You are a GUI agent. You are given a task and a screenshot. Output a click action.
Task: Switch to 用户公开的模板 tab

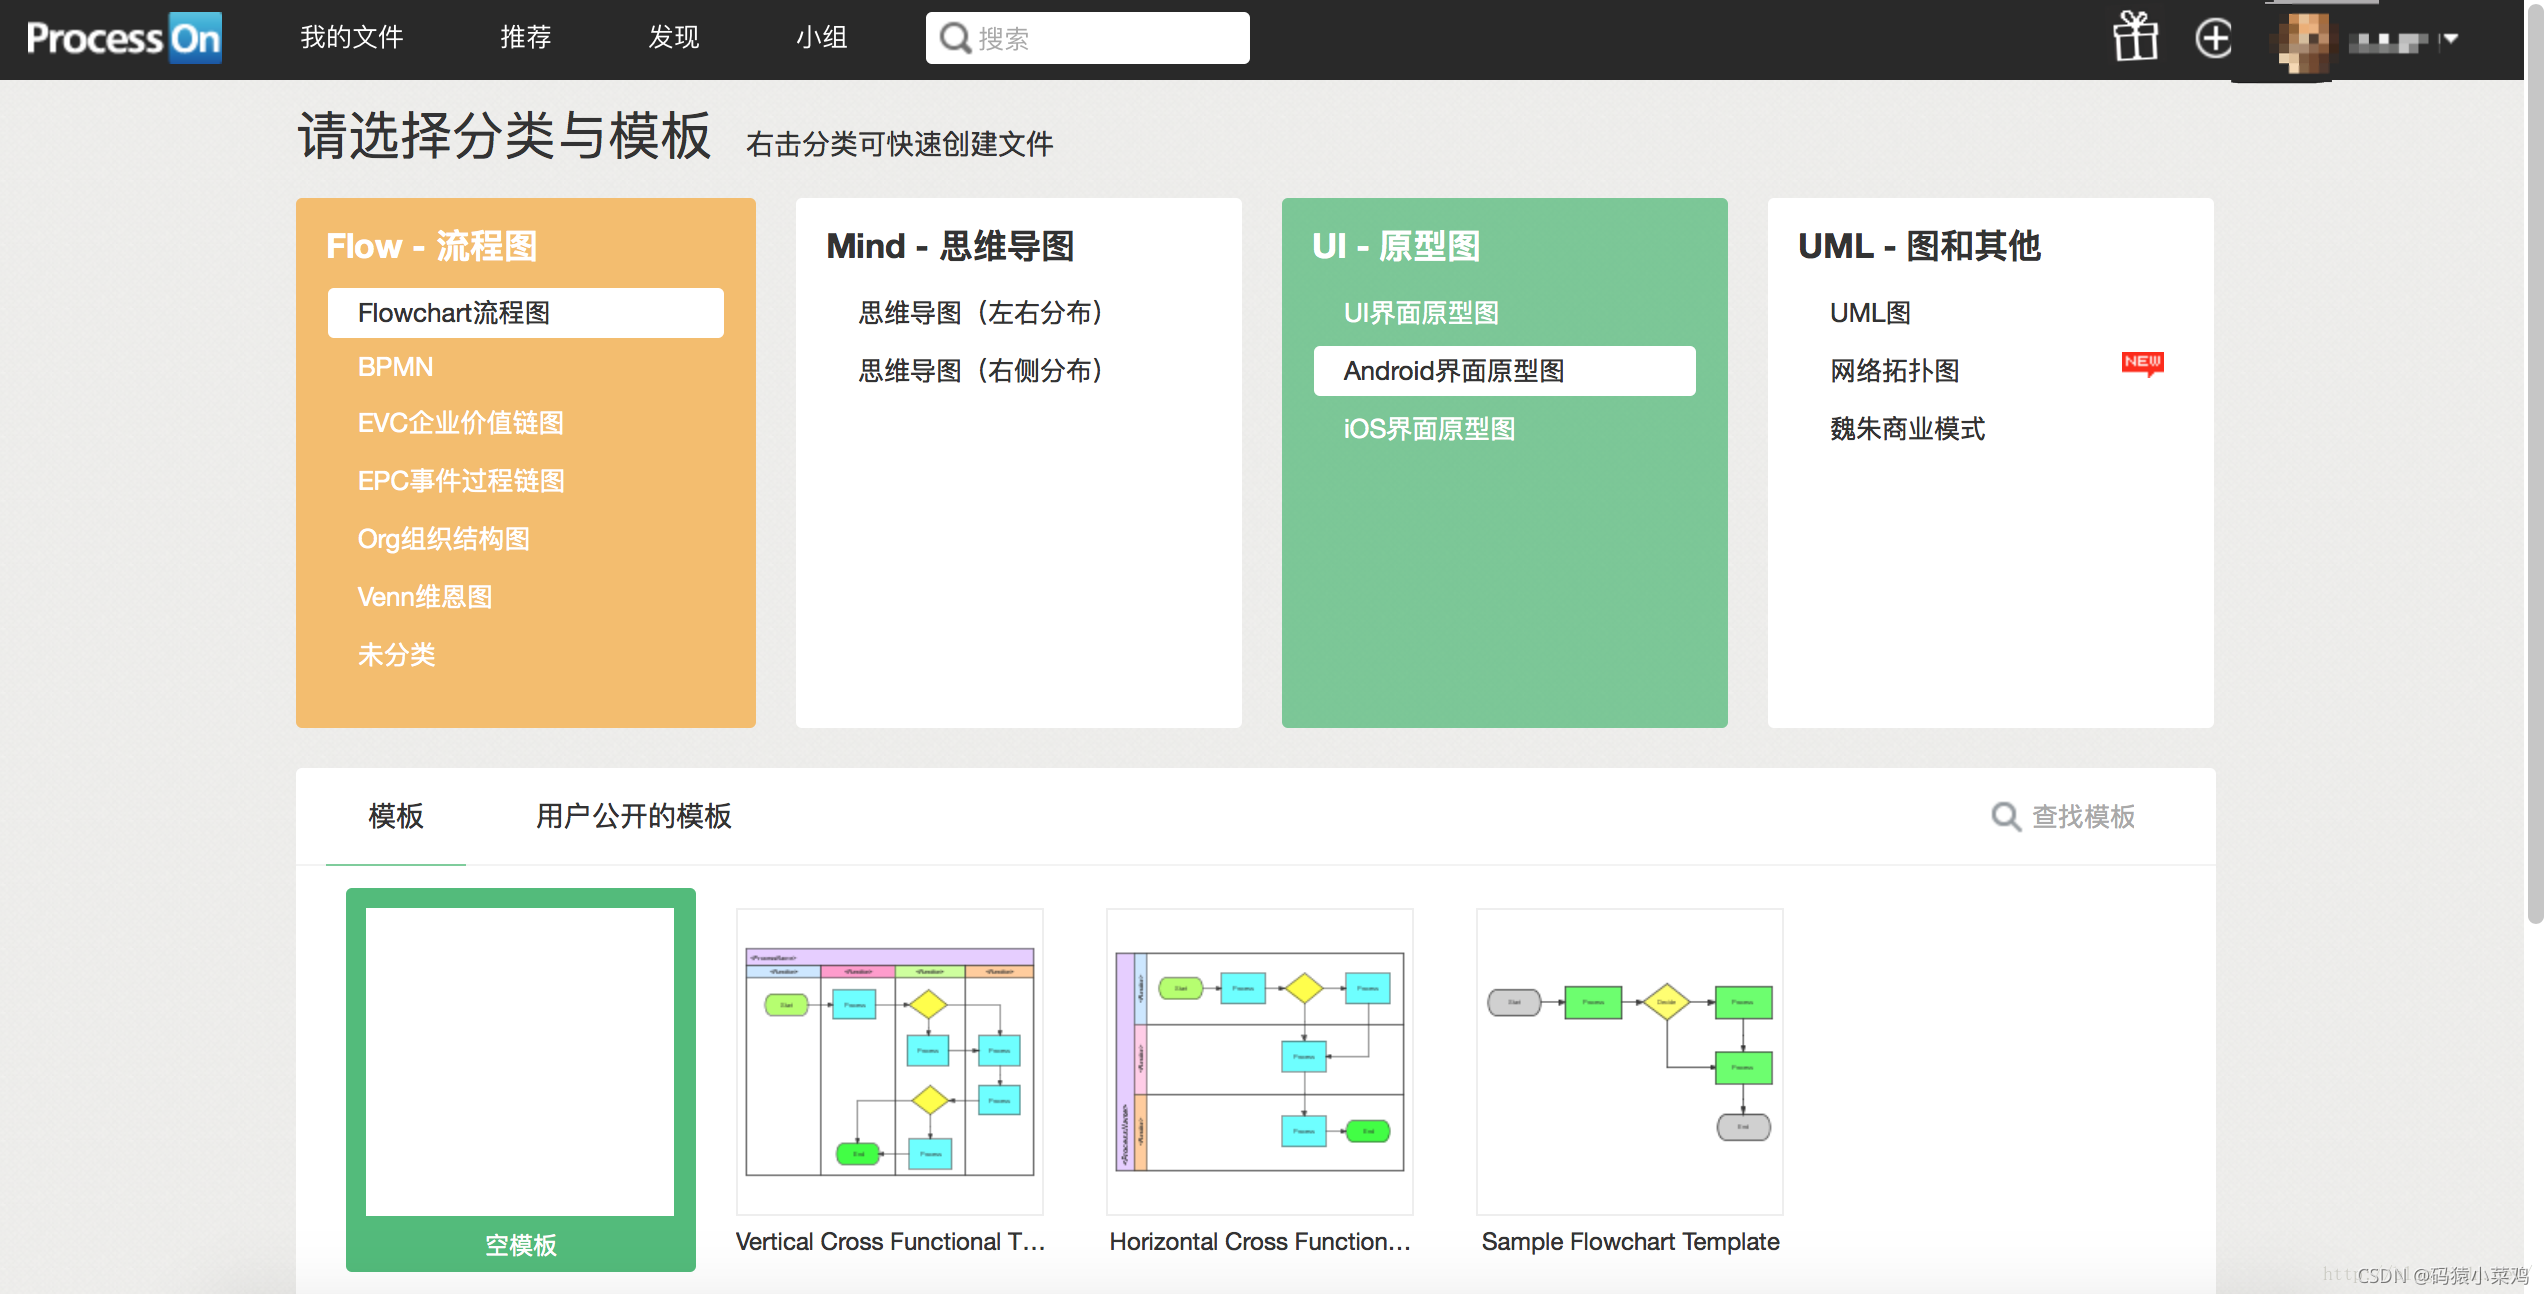click(x=633, y=816)
